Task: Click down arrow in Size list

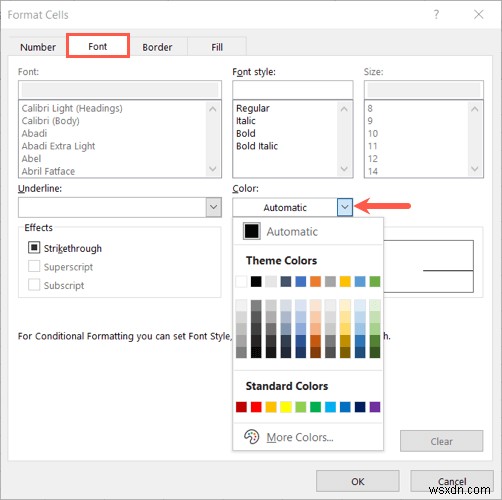Action: click(475, 169)
